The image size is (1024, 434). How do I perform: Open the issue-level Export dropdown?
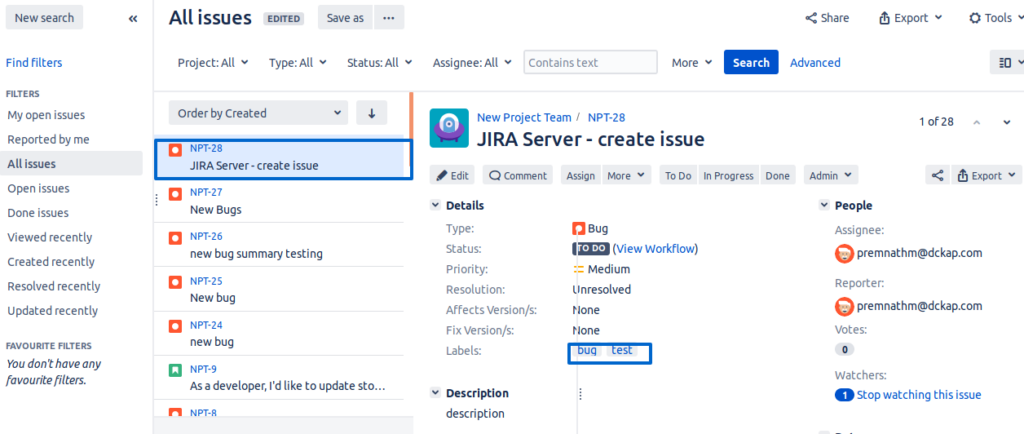(987, 176)
